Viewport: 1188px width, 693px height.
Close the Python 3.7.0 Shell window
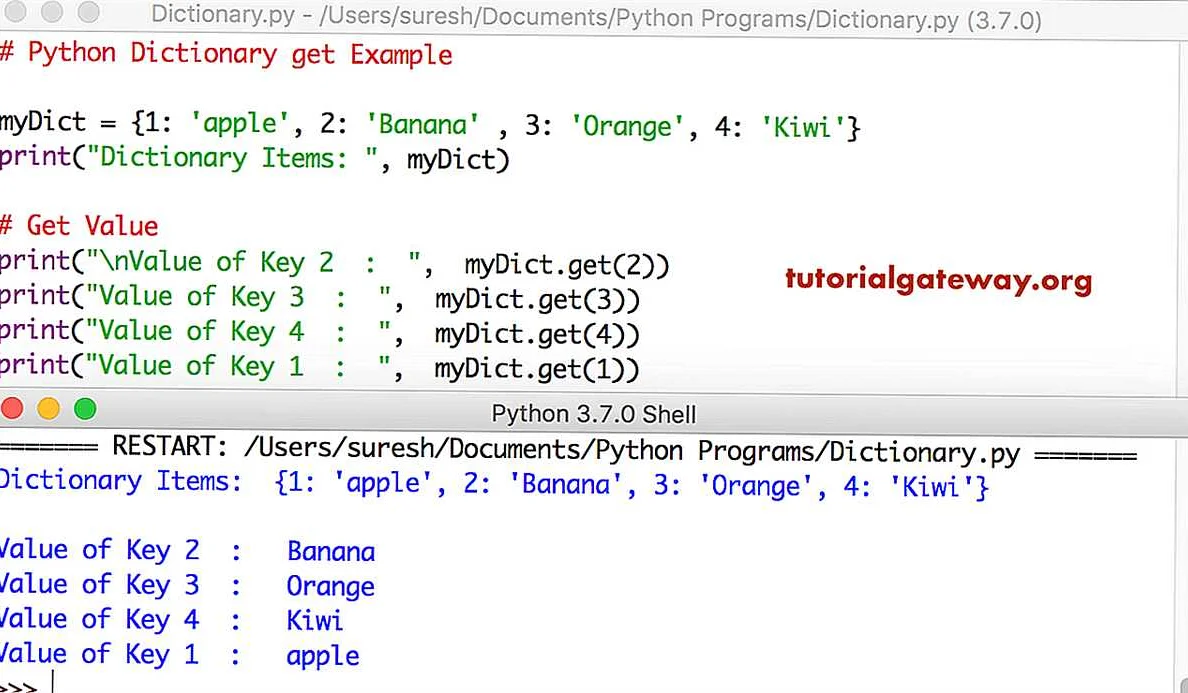(12, 409)
